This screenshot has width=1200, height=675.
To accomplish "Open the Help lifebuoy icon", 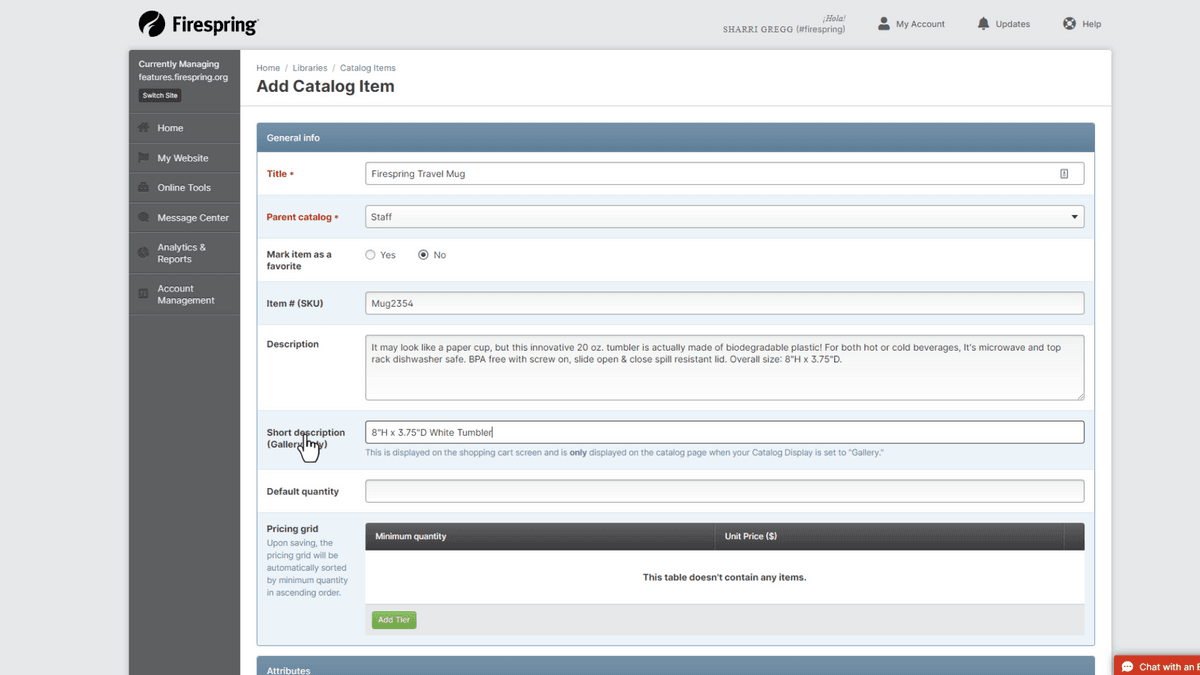I will click(1069, 23).
